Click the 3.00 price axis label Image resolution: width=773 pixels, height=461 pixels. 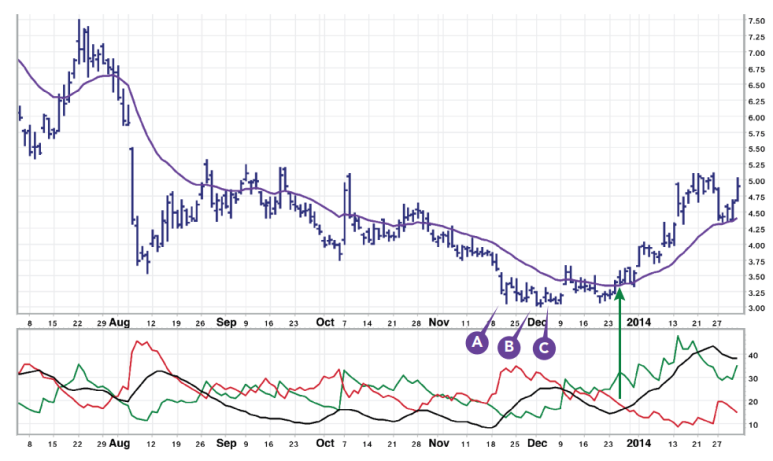tap(757, 308)
